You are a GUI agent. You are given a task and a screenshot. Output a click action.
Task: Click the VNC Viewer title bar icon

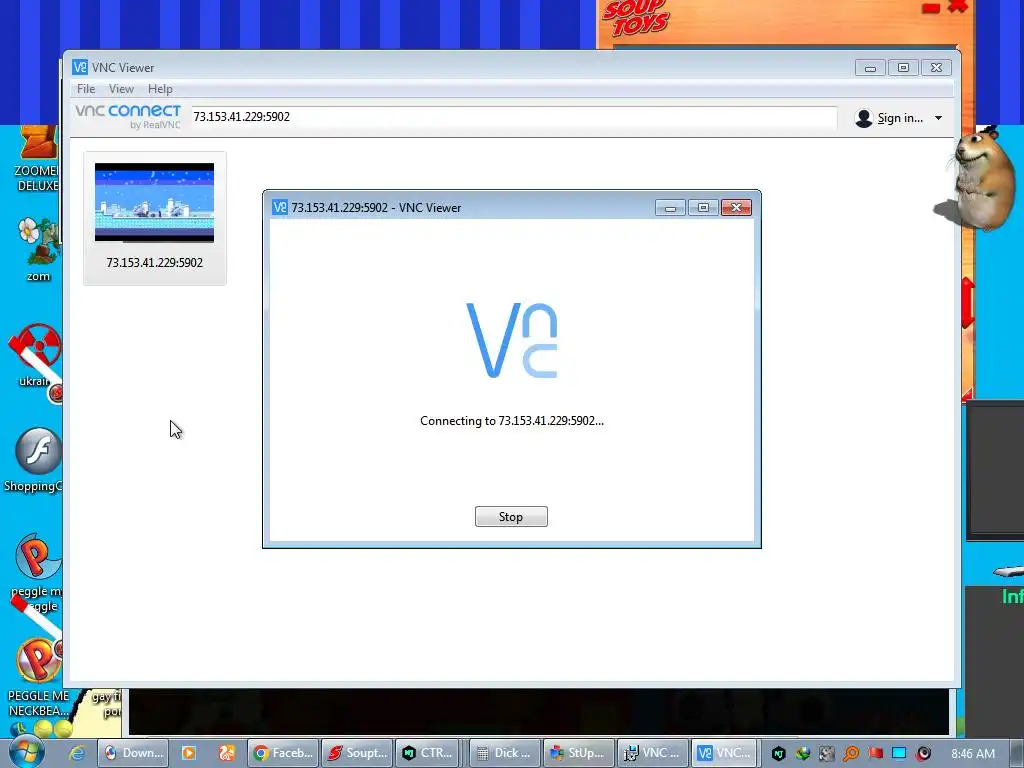pos(80,67)
